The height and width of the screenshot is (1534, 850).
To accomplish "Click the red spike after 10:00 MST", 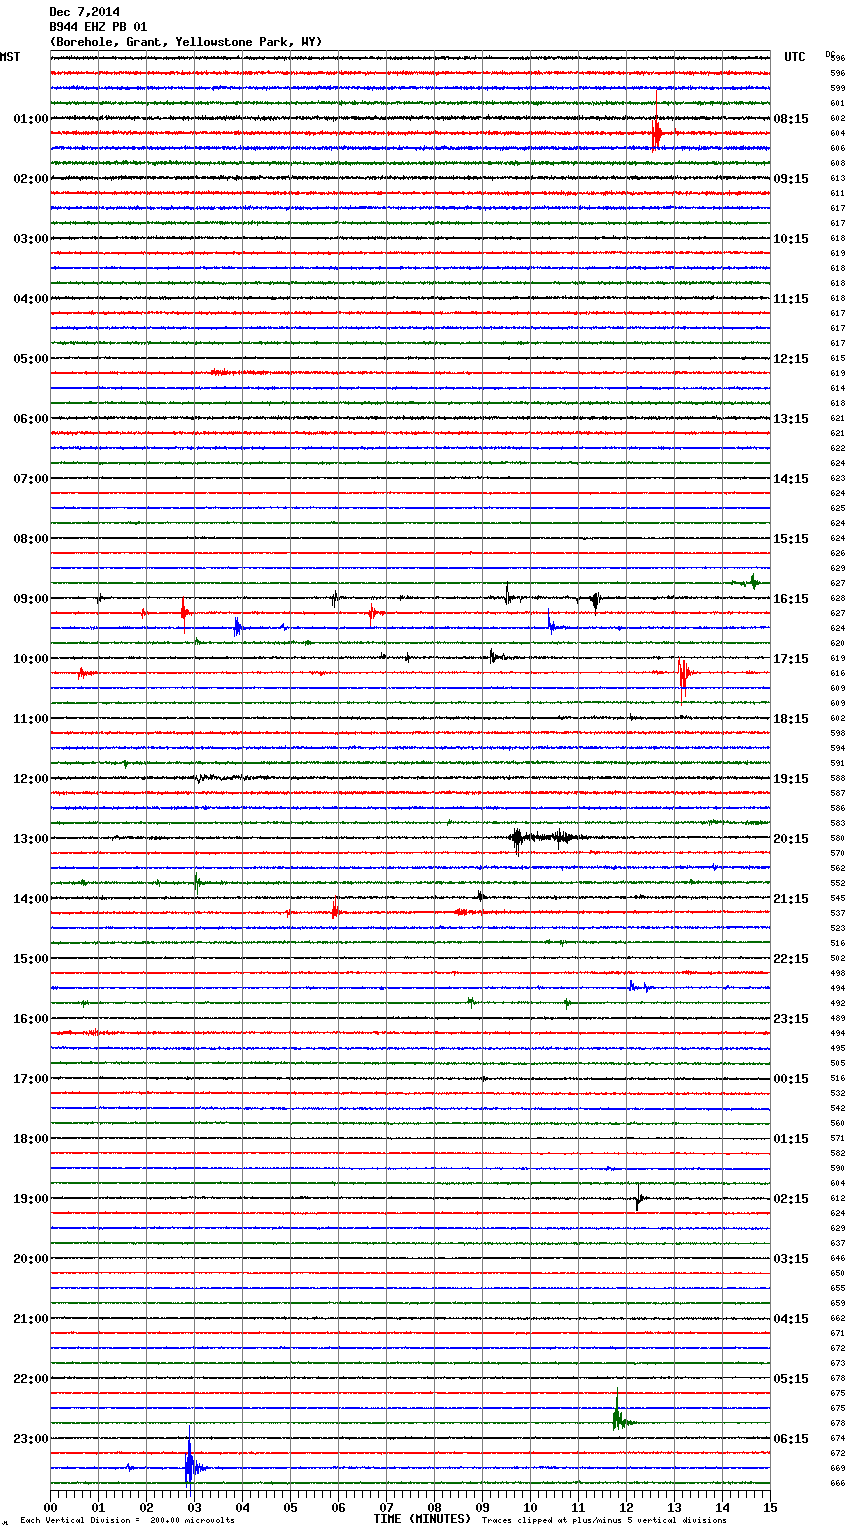I will click(x=682, y=674).
